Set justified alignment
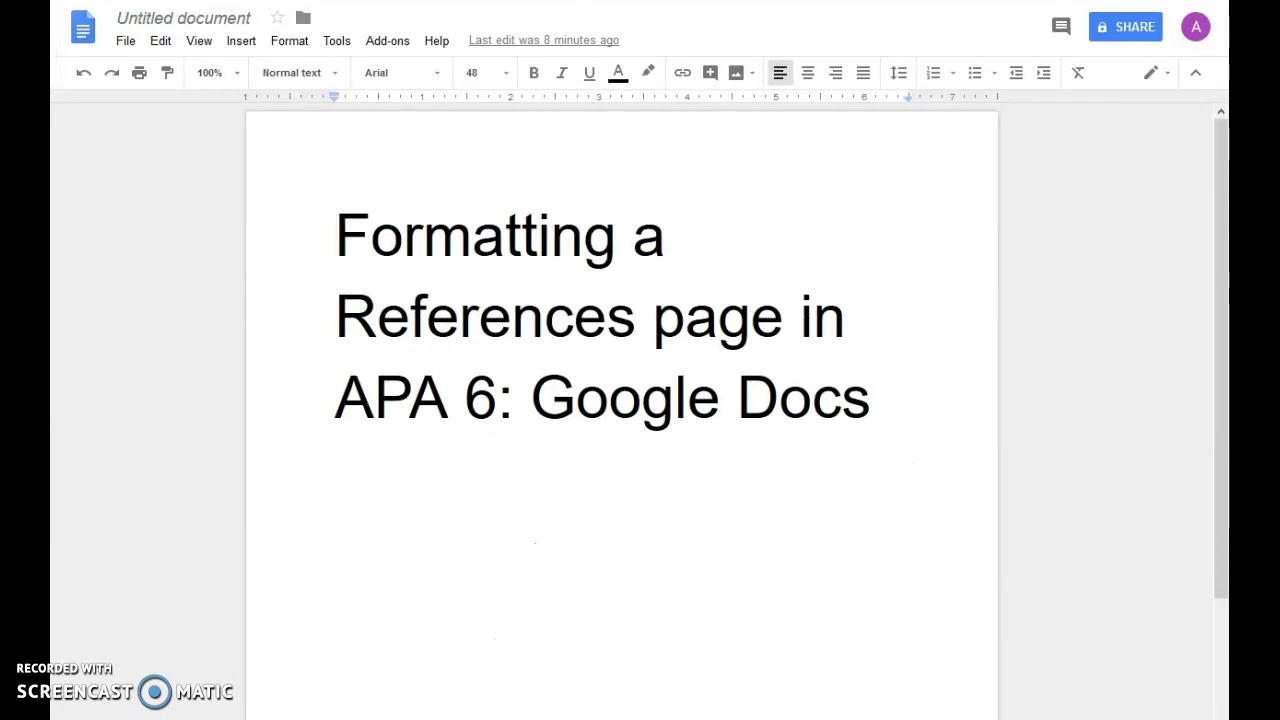The width and height of the screenshot is (1280, 720). 863,73
